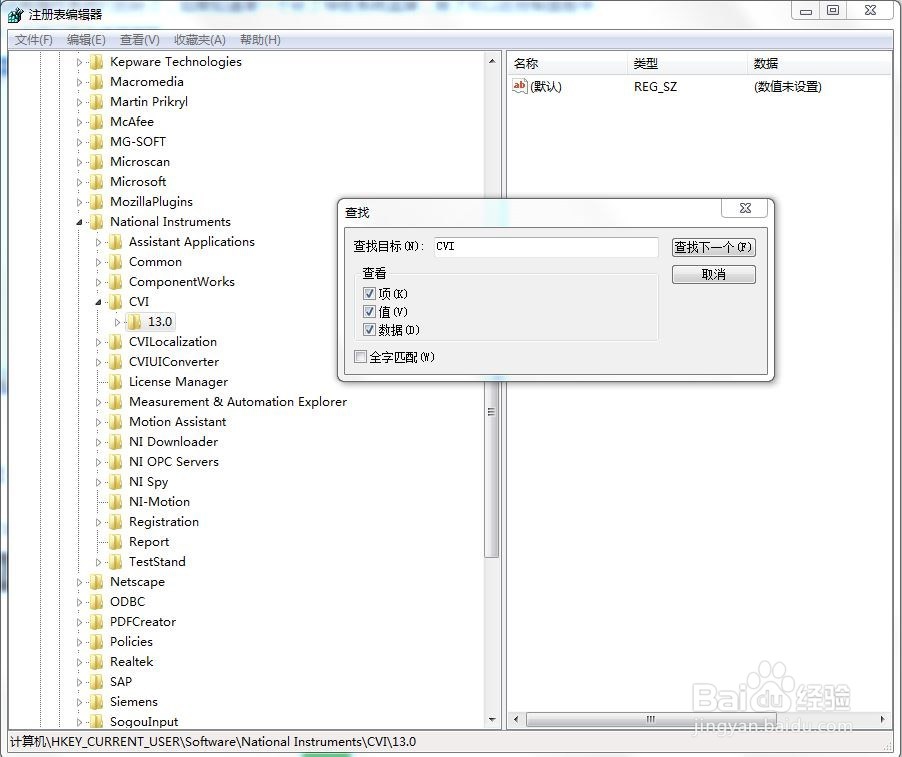Click the 类型 column header
This screenshot has height=757, width=902.
(x=687, y=63)
